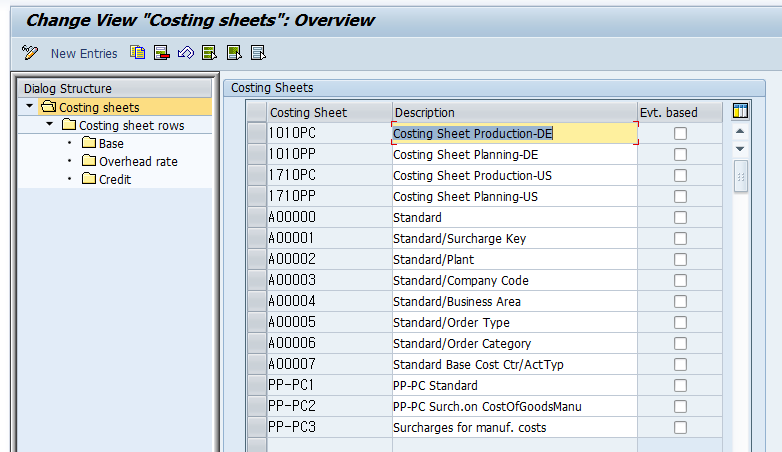Click description Standard/Business Area

click(x=515, y=301)
